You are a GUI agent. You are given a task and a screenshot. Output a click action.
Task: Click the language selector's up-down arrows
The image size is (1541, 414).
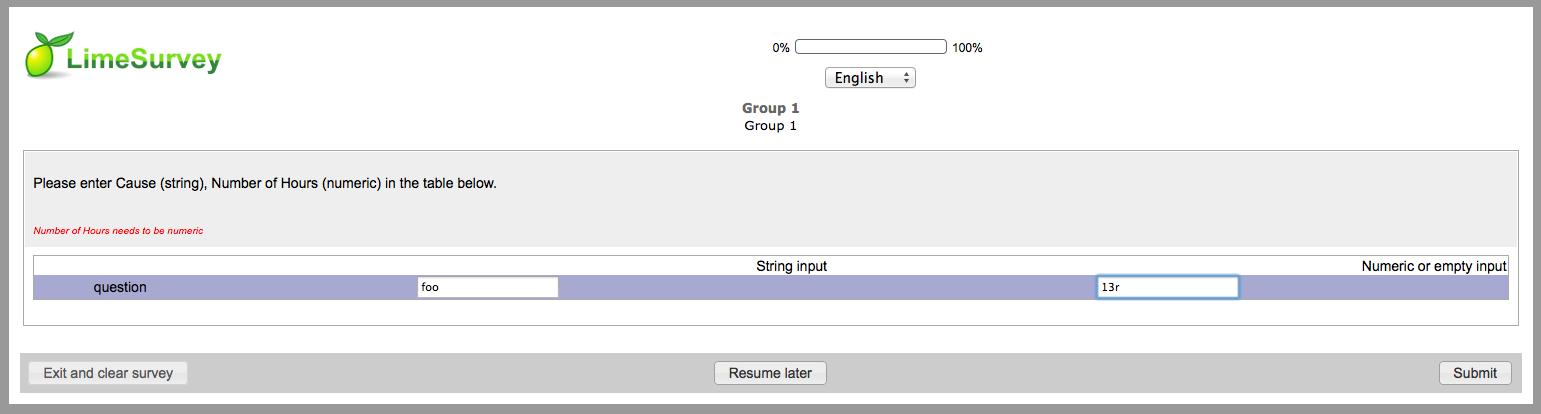tap(906, 78)
